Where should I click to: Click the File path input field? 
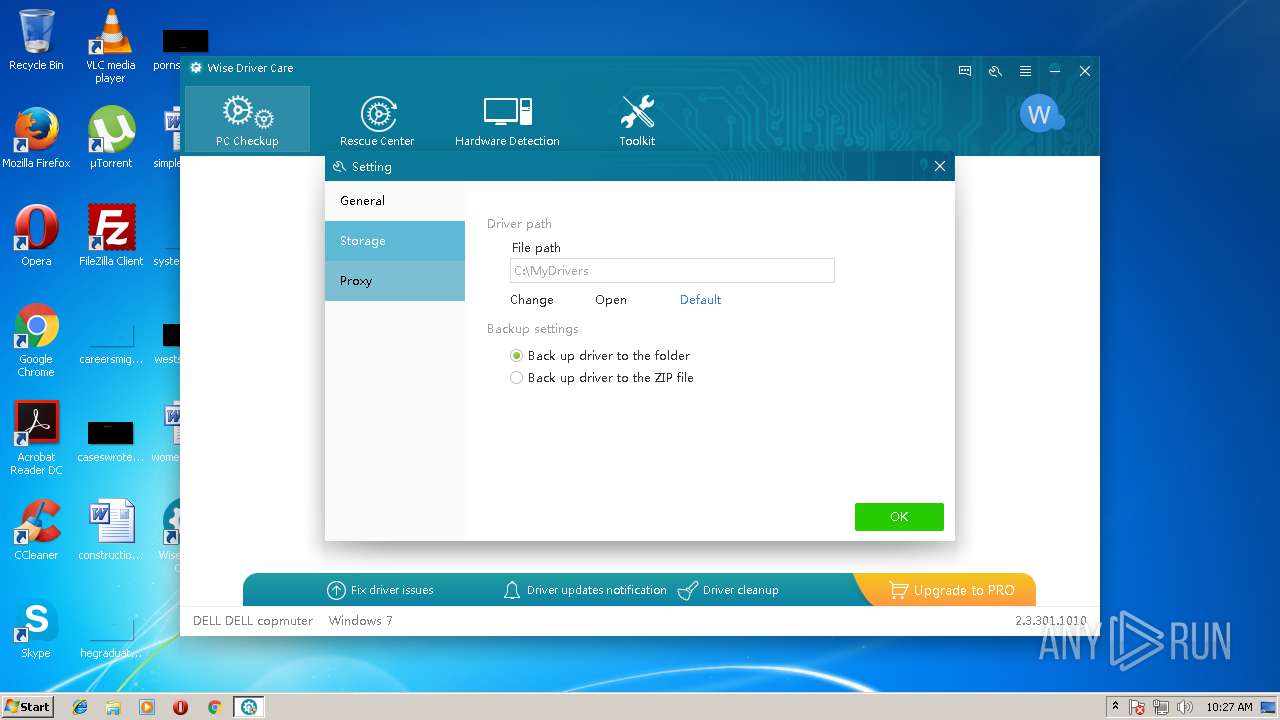672,270
